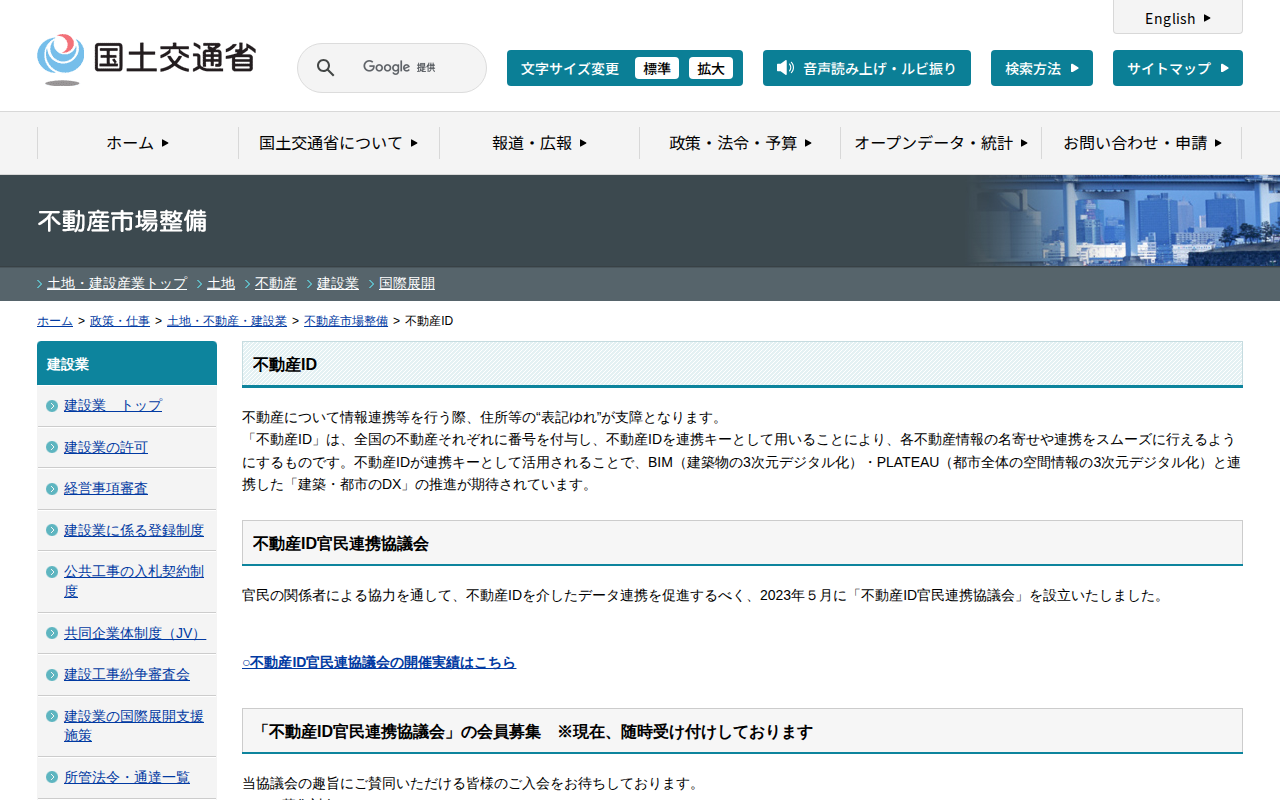Expand the 国土交通省について menu

(338, 143)
